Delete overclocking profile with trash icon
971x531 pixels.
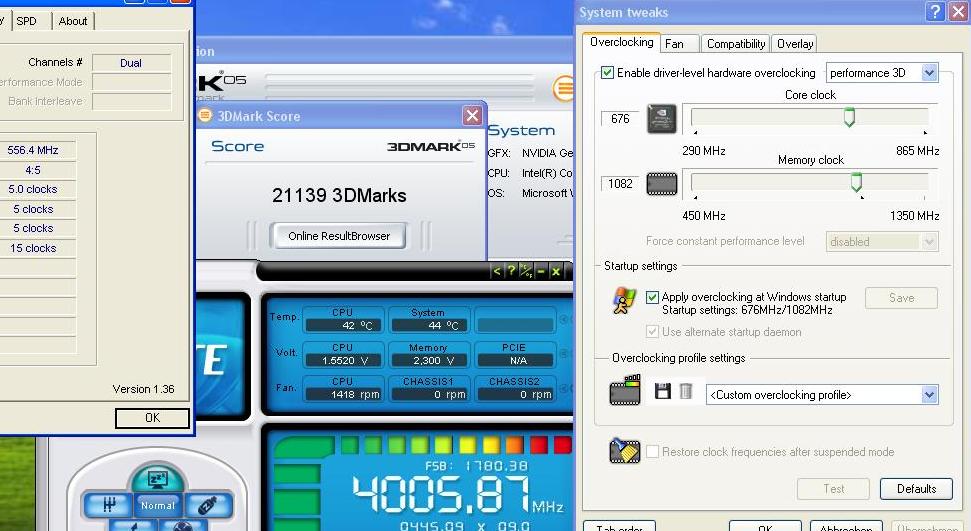686,391
